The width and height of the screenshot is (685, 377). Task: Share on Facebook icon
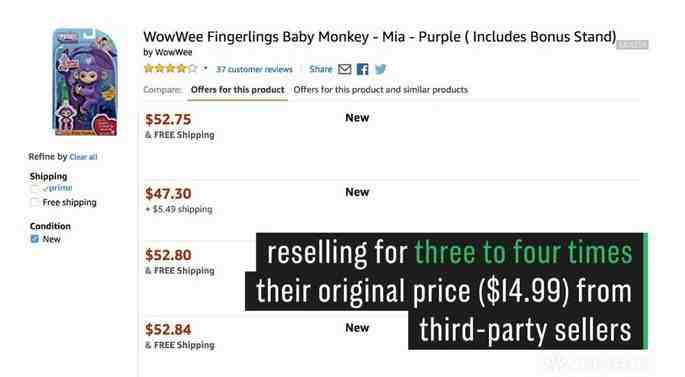(362, 69)
